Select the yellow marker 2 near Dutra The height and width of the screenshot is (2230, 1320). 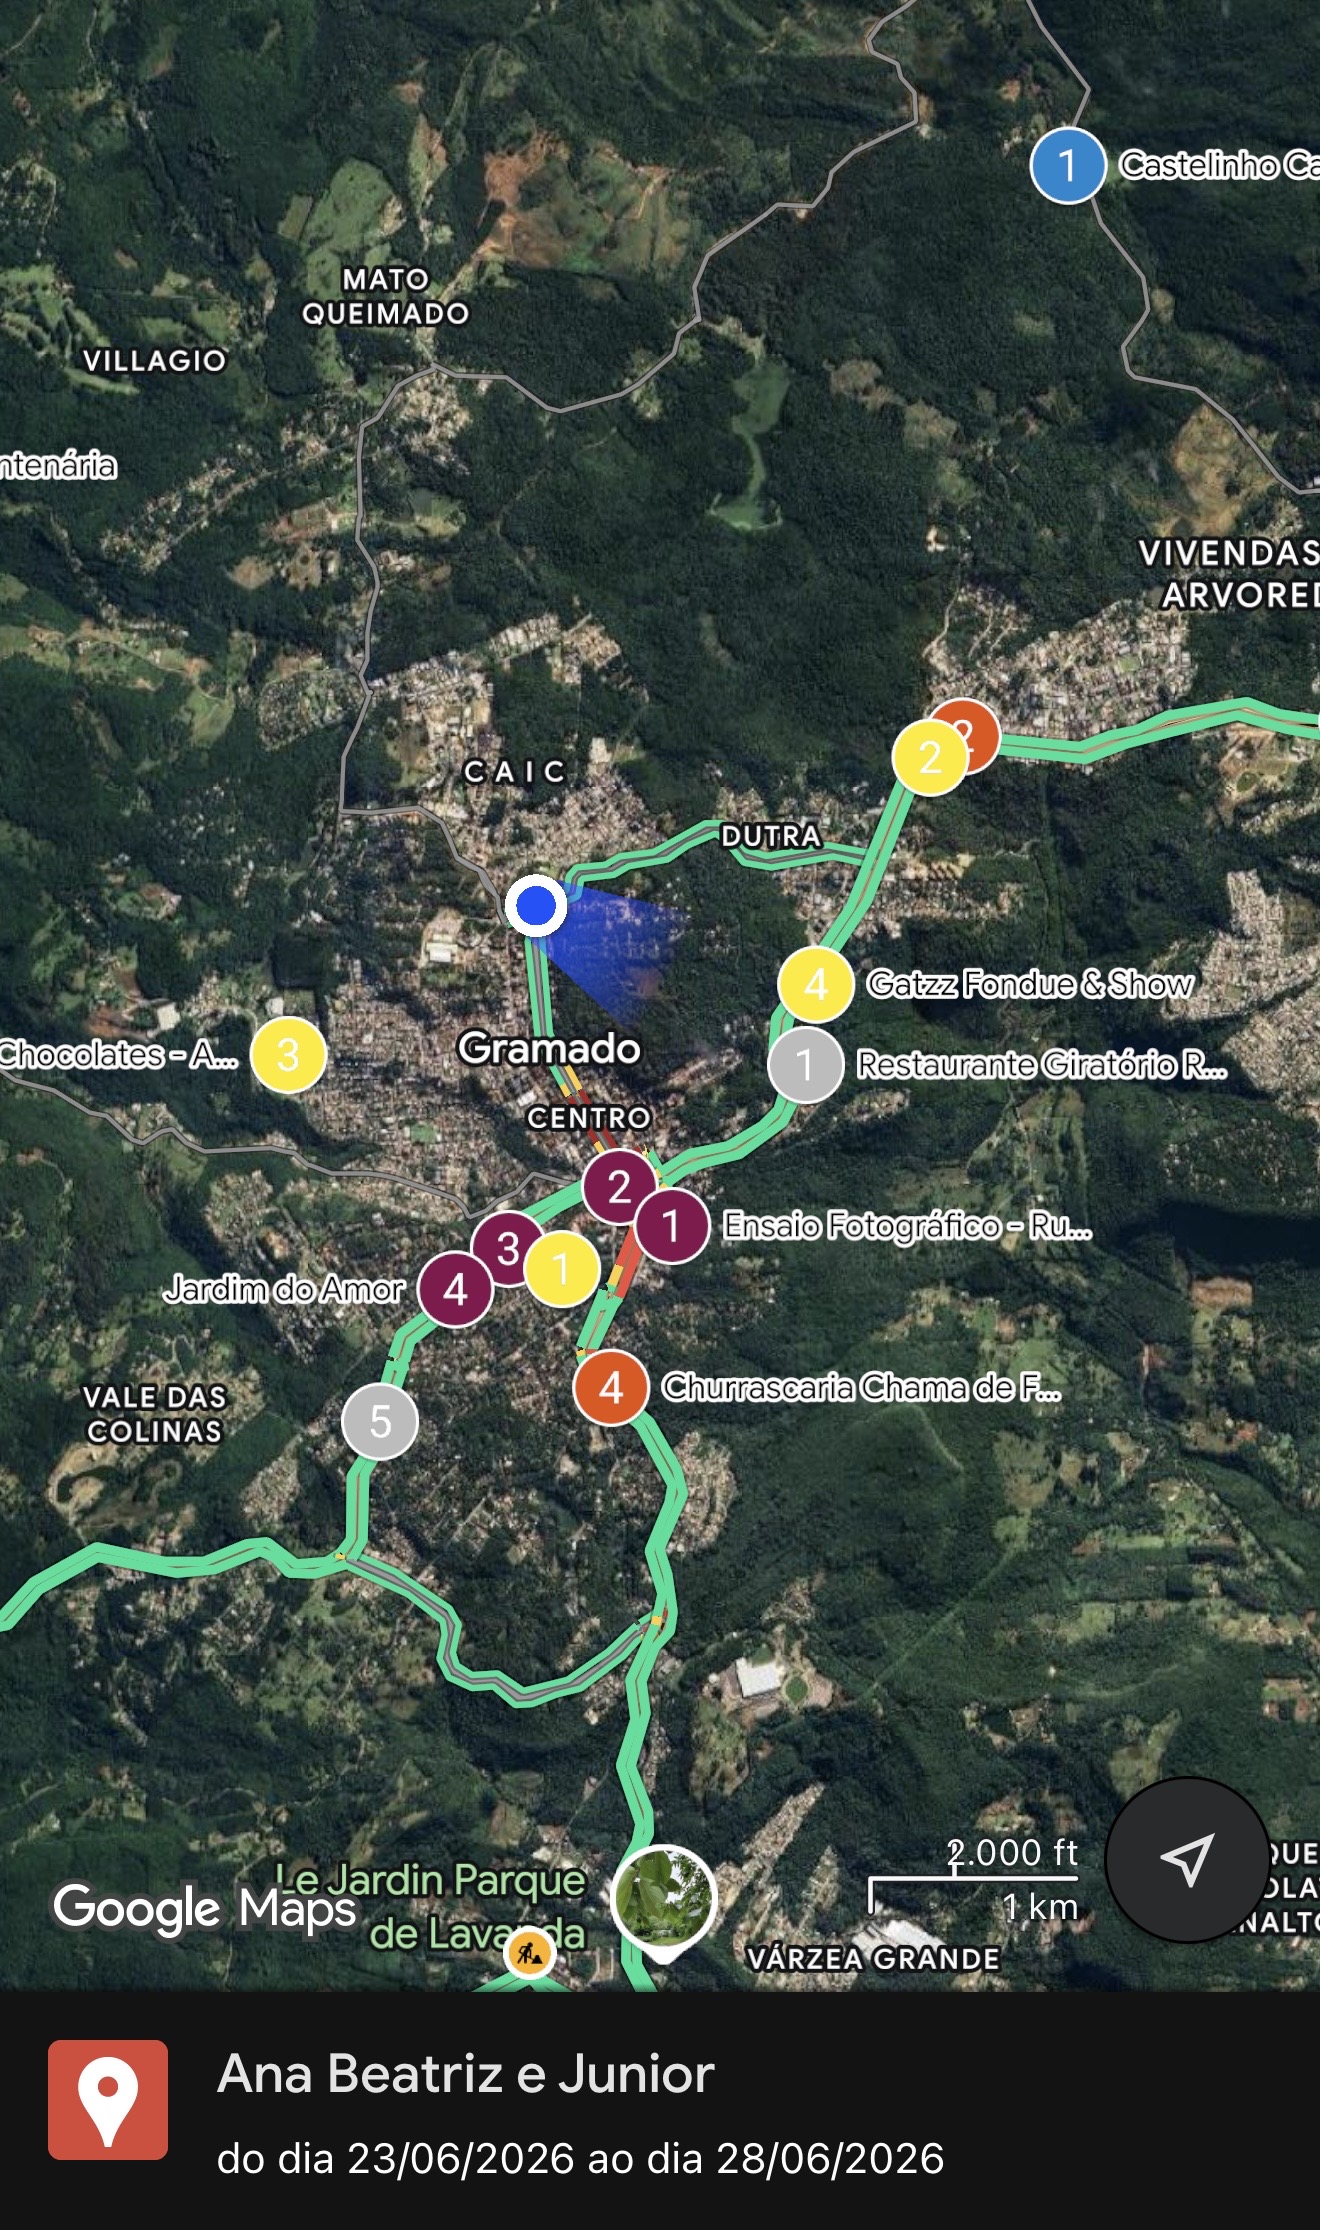[x=930, y=758]
